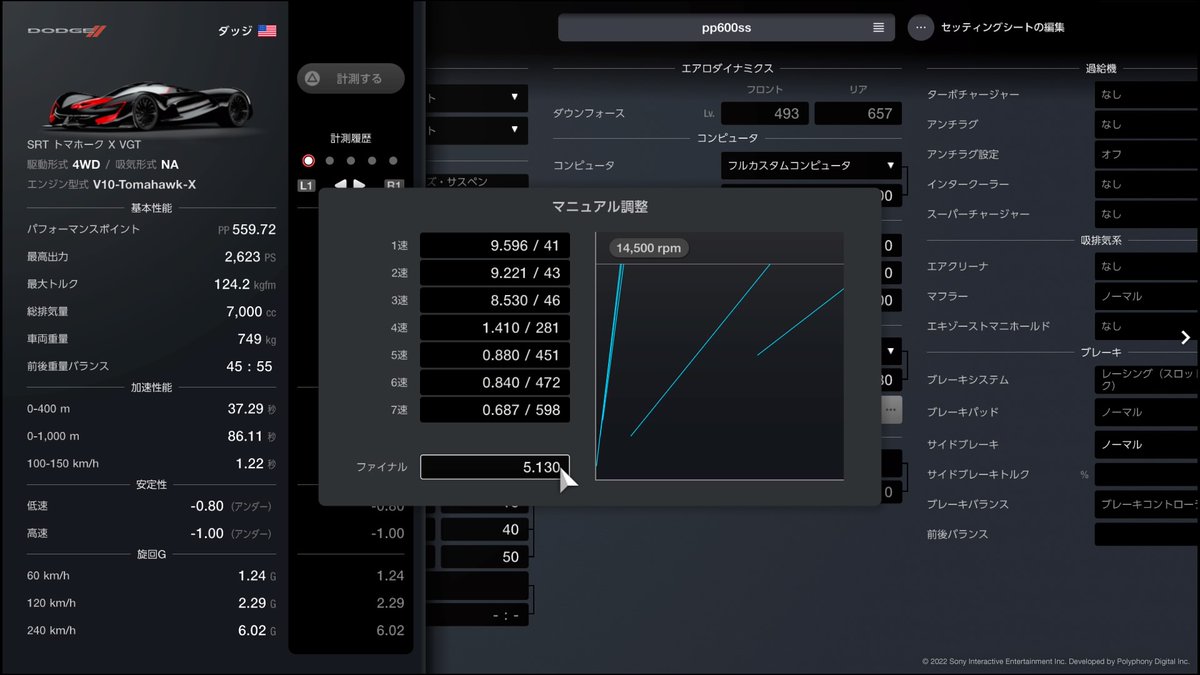The width and height of the screenshot is (1200, 675).
Task: Select the third measurement history dot
Action: tap(351, 160)
